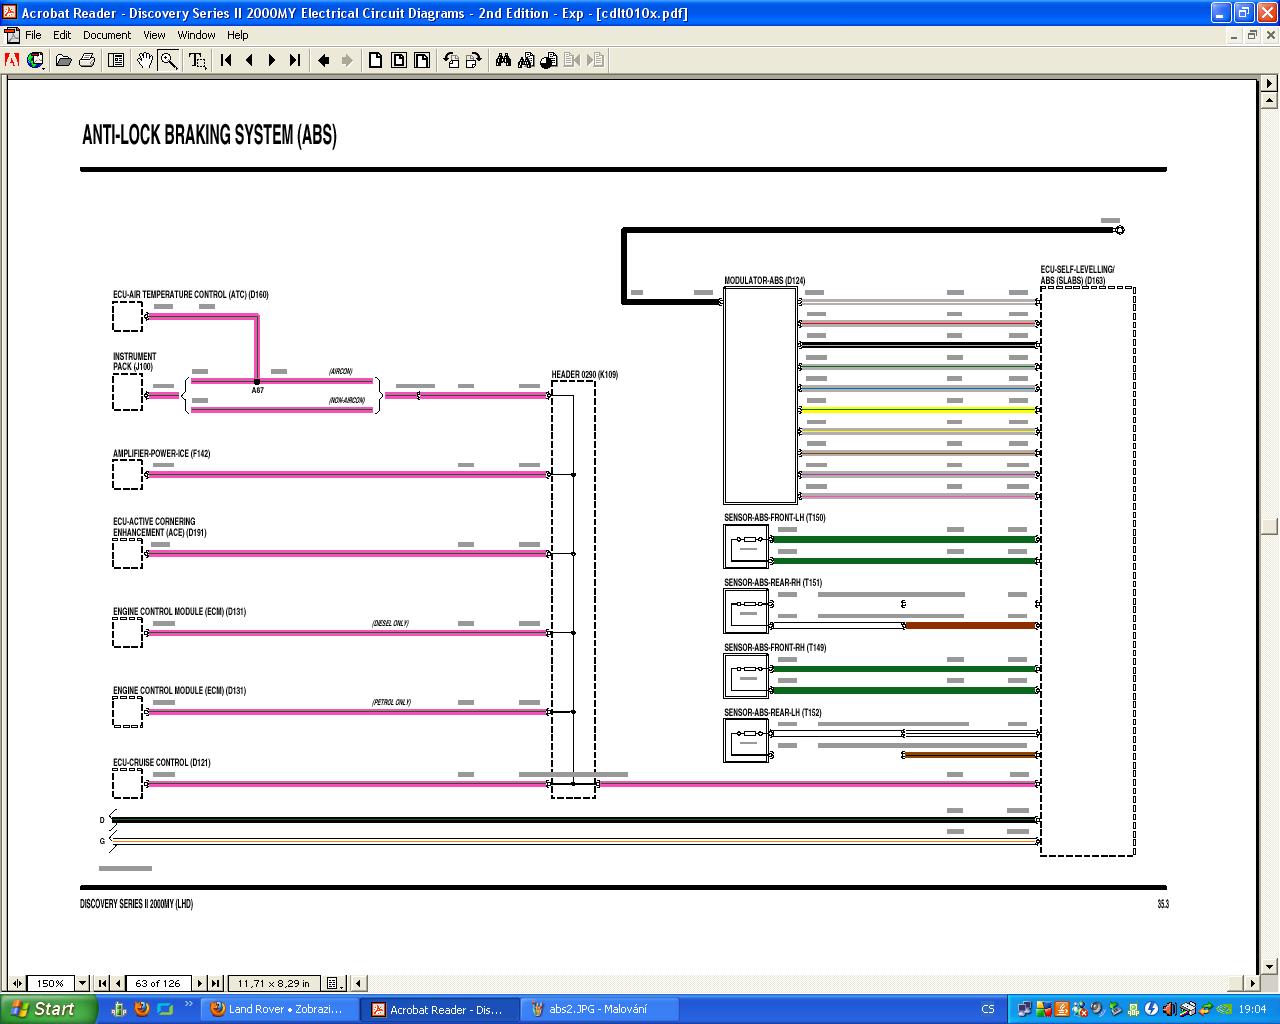Open the page layout dropdown in status bar
The width and height of the screenshot is (1280, 1024).
click(335, 983)
